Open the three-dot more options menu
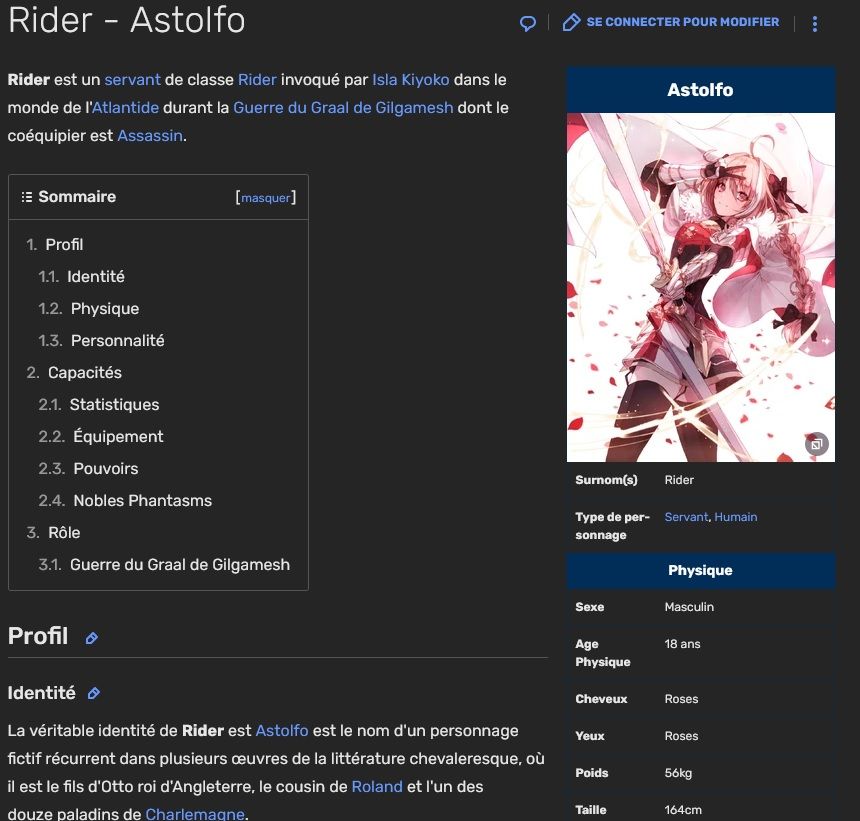The image size is (860, 821). (x=815, y=23)
